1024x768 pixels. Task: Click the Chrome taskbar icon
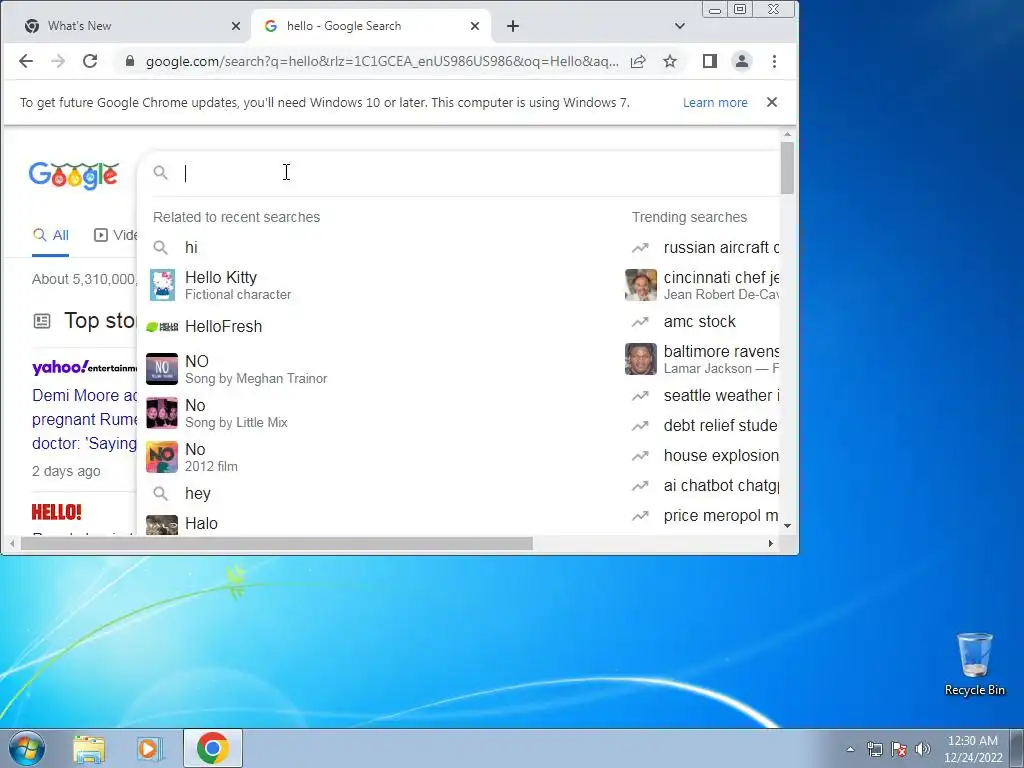213,748
